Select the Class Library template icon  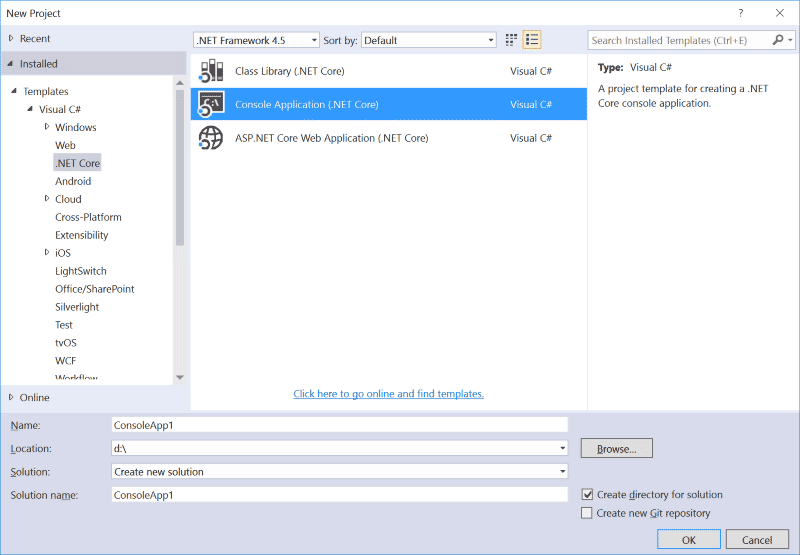211,71
